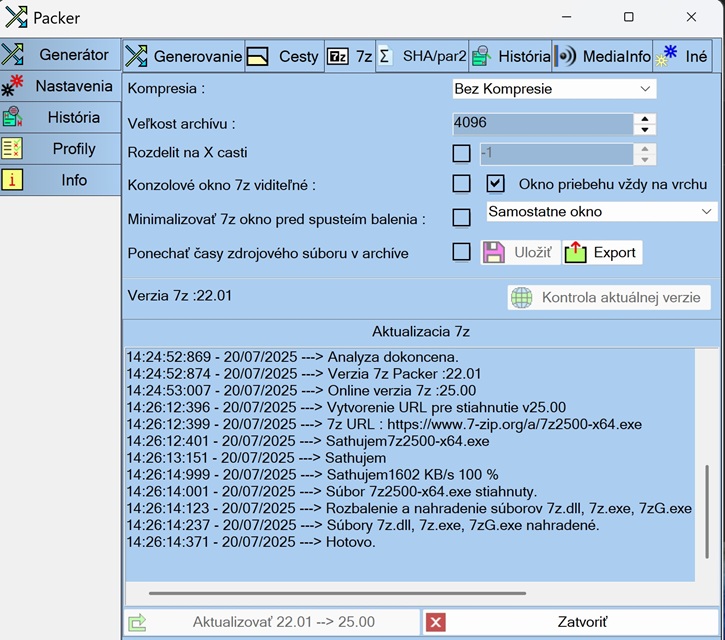The height and width of the screenshot is (640, 725).
Task: Click the Packer app logo icon
Action: pos(16,17)
